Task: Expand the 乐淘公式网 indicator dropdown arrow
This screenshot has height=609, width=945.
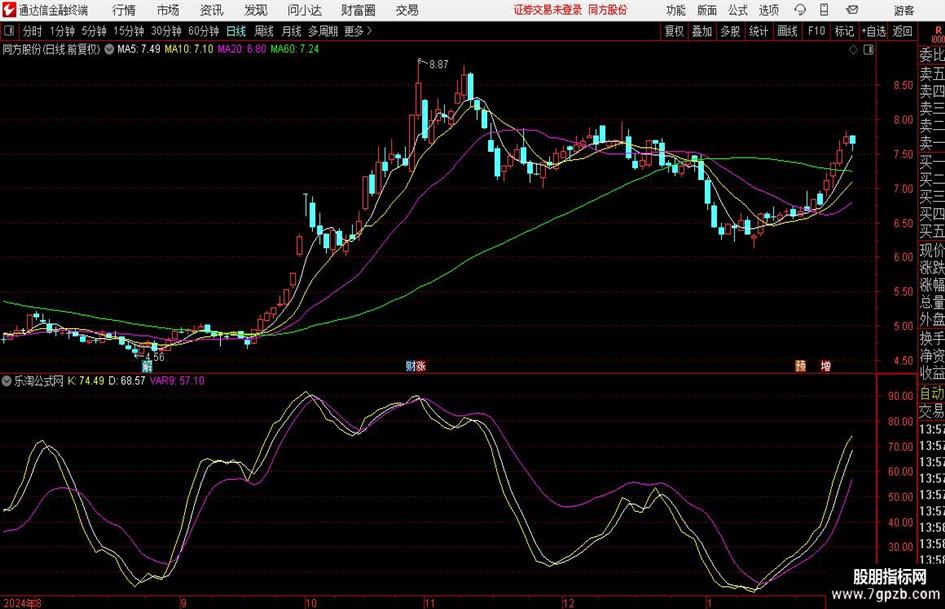Action: (7, 381)
